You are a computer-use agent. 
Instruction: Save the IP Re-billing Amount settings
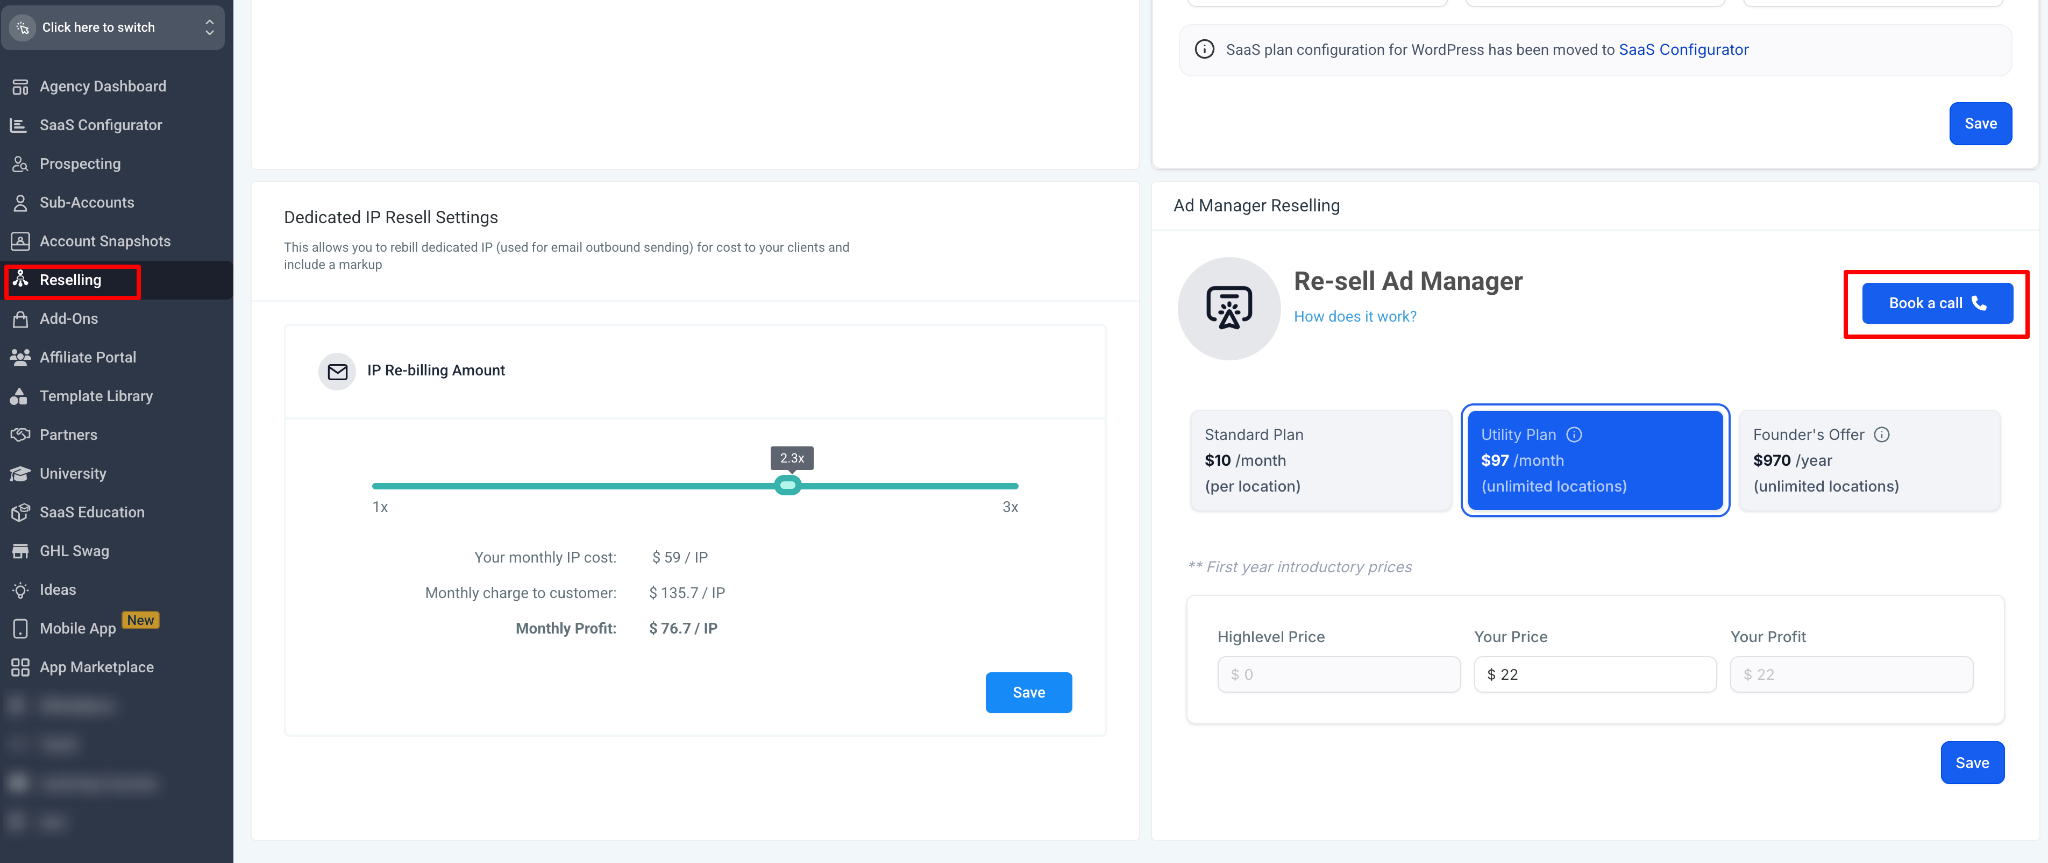click(x=1028, y=693)
